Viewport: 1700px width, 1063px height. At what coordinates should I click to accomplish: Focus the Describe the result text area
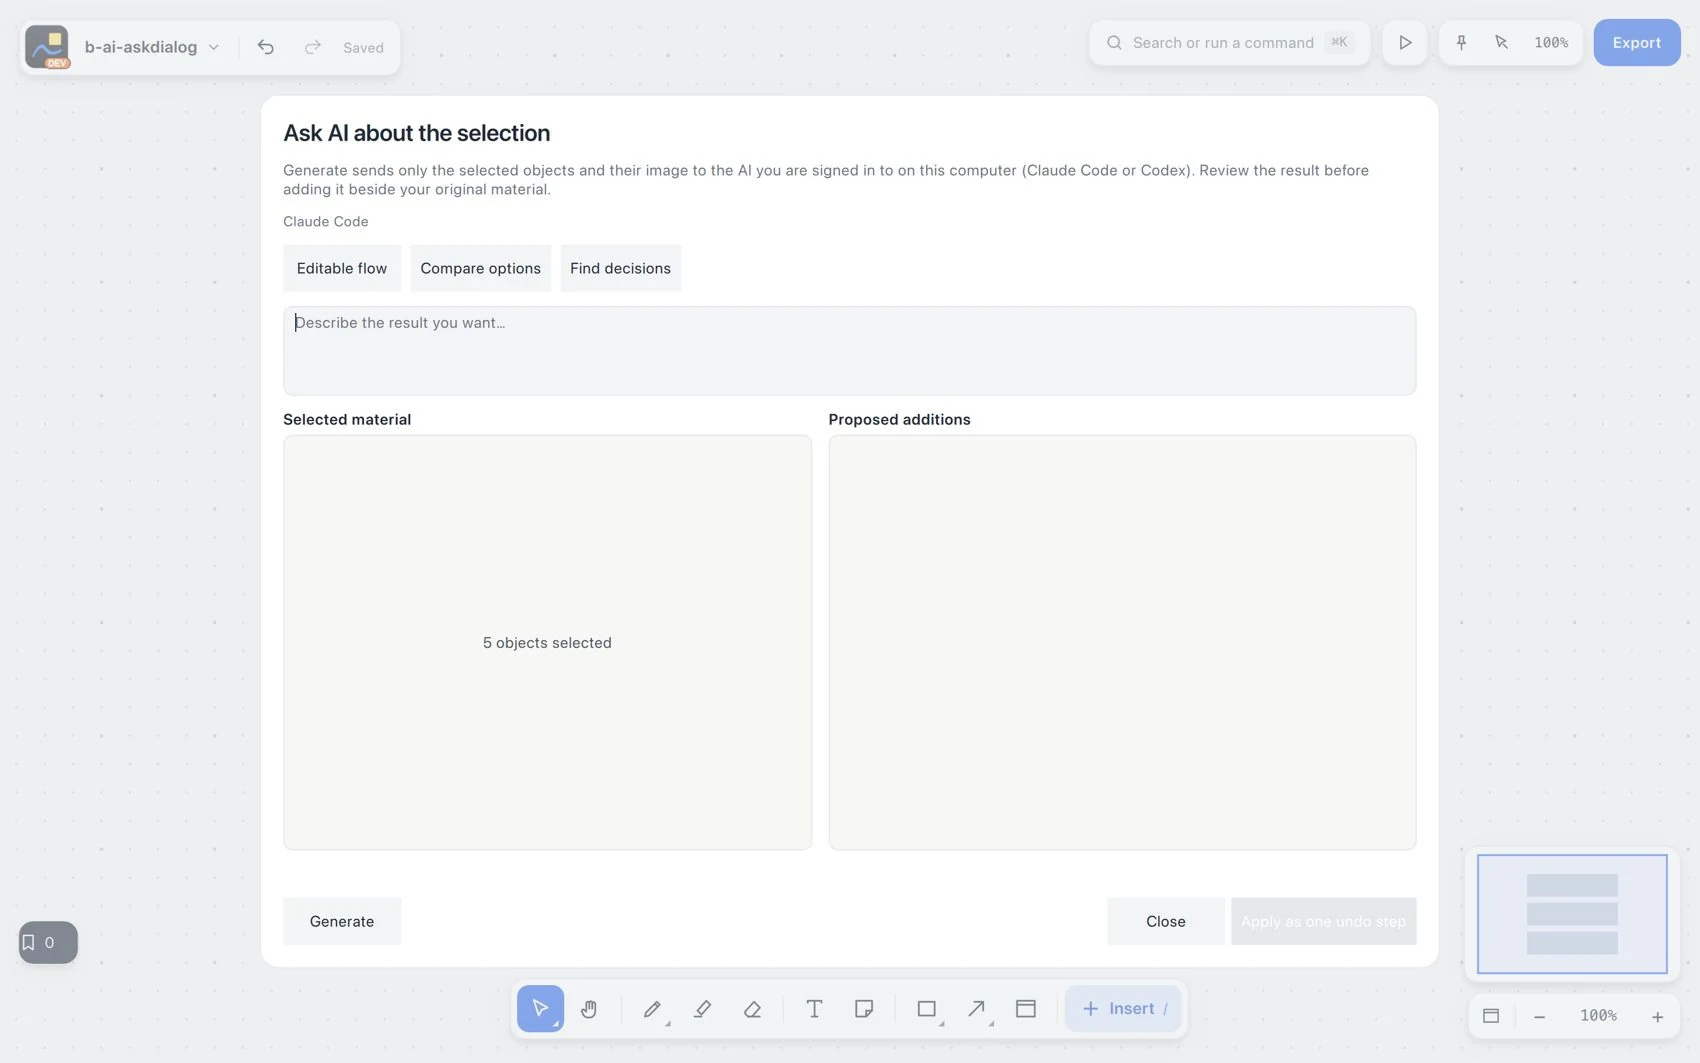(849, 350)
